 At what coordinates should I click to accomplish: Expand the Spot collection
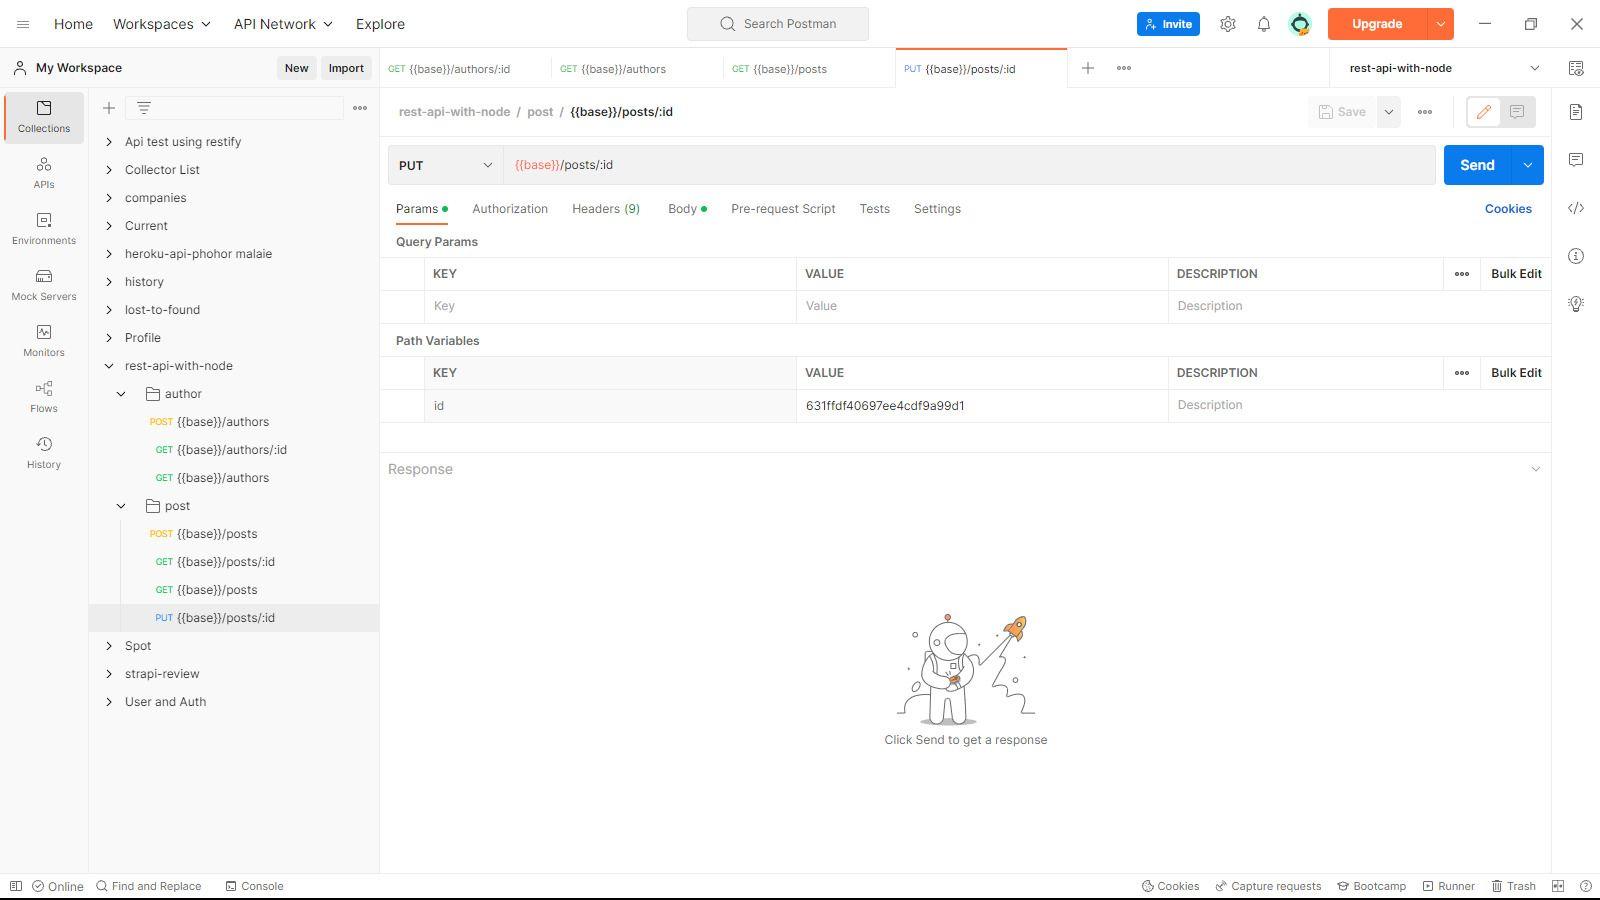tap(109, 646)
